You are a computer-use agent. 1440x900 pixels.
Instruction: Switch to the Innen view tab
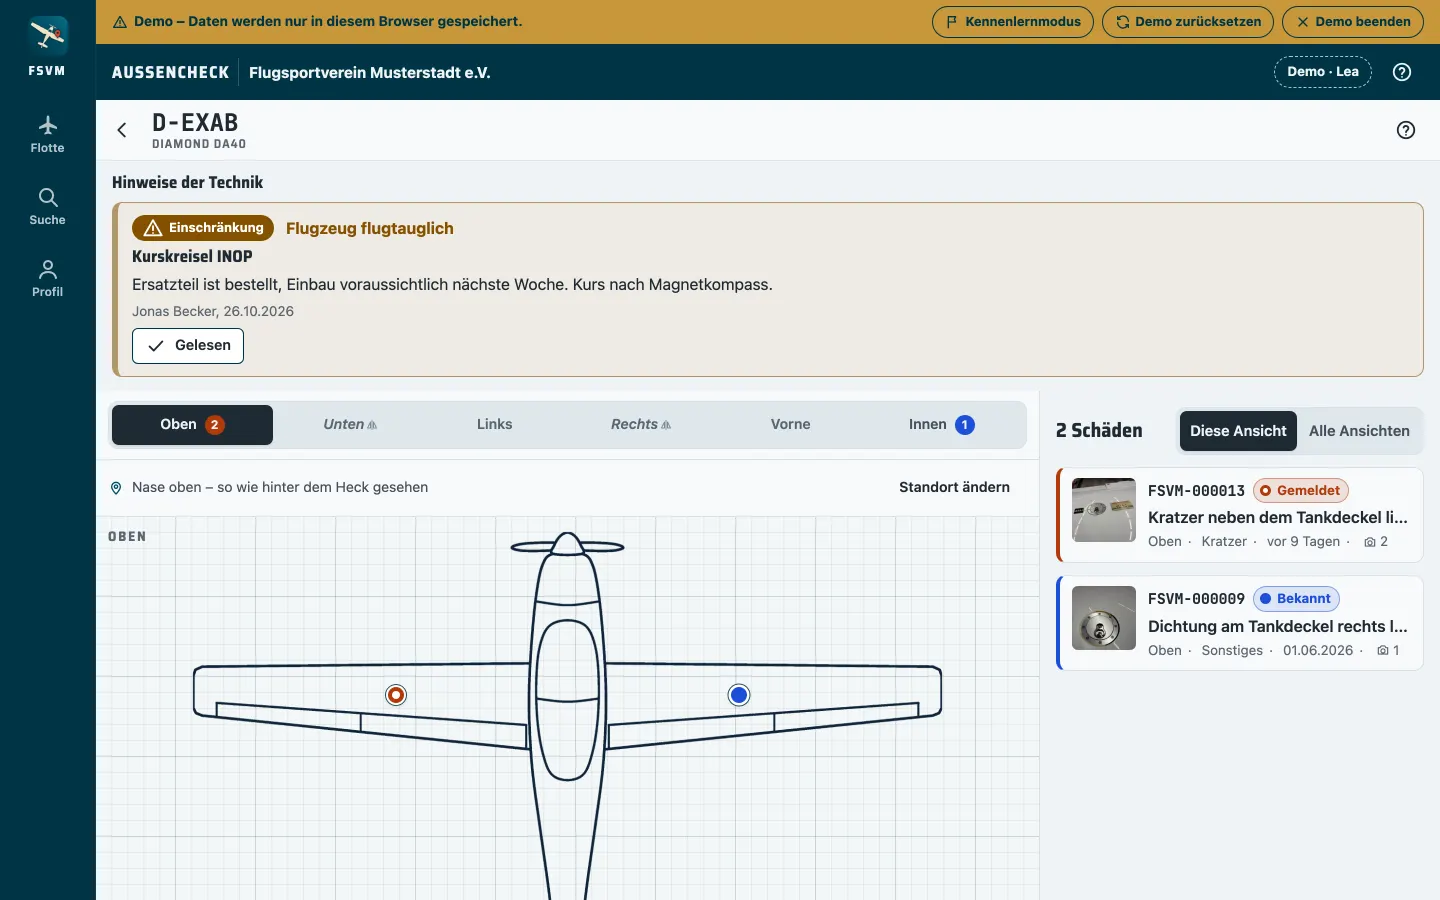click(941, 425)
